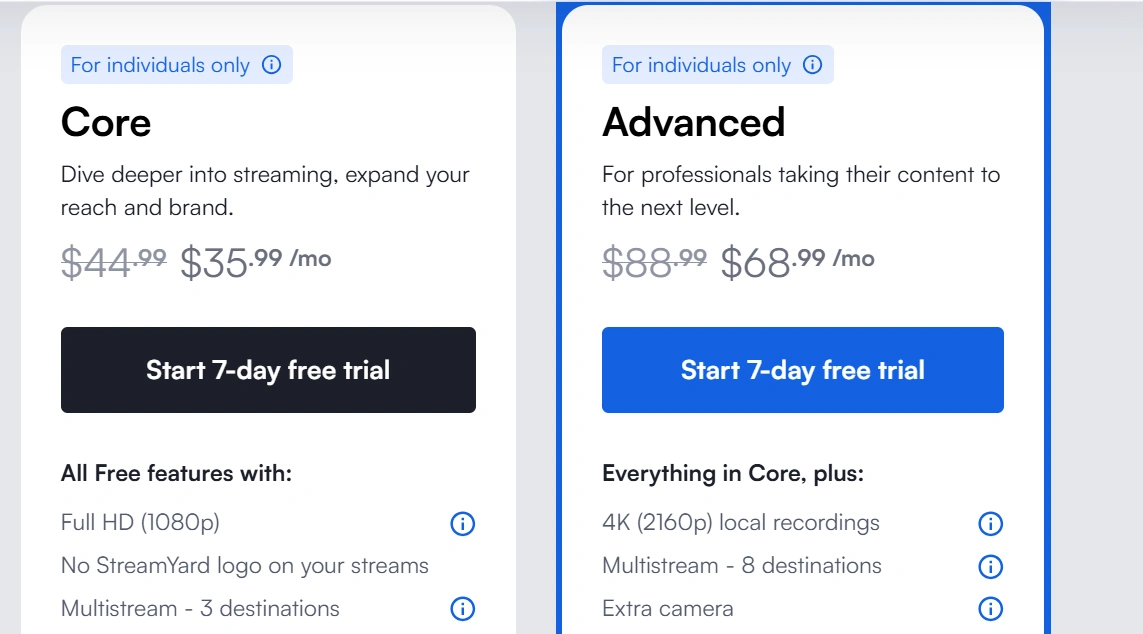The height and width of the screenshot is (634, 1143).
Task: Show info for Multistream - 8 destinations
Action: point(989,566)
